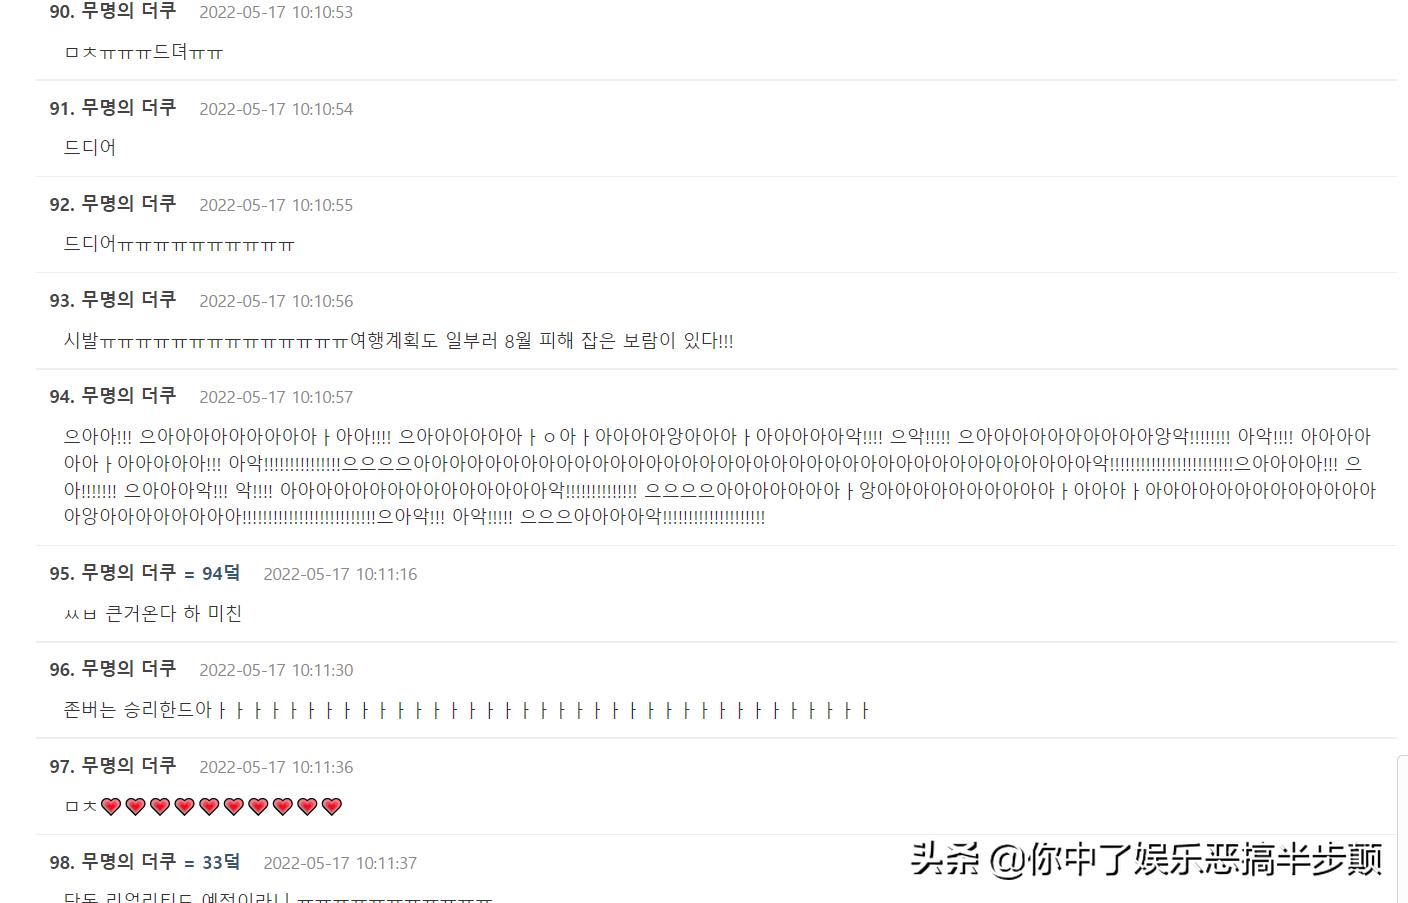Click the first red heart emoji in comment 97
The height and width of the screenshot is (903, 1408).
coord(111,806)
